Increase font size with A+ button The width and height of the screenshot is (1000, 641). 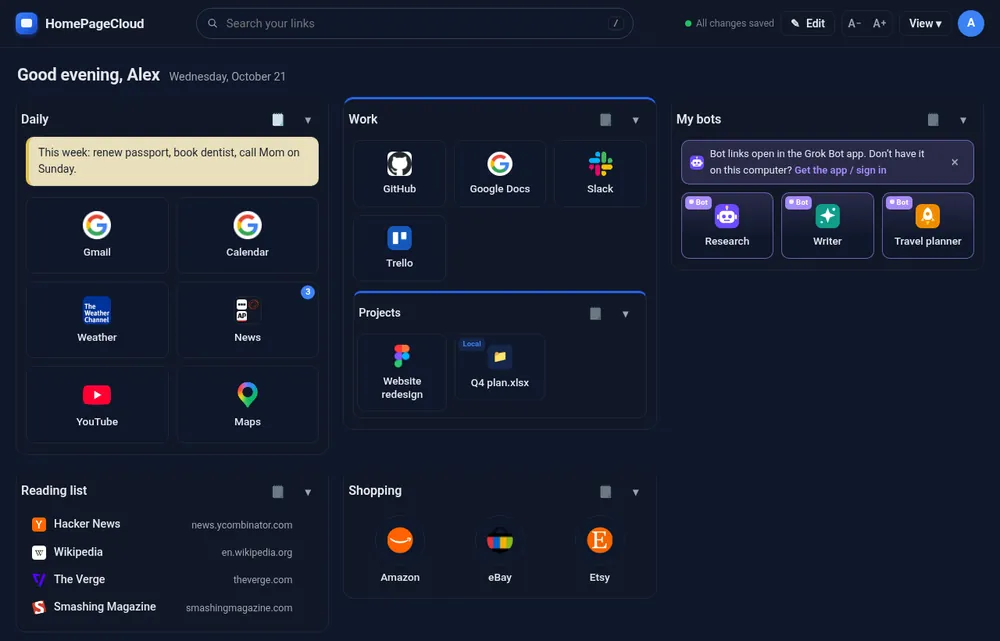pyautogui.click(x=879, y=24)
